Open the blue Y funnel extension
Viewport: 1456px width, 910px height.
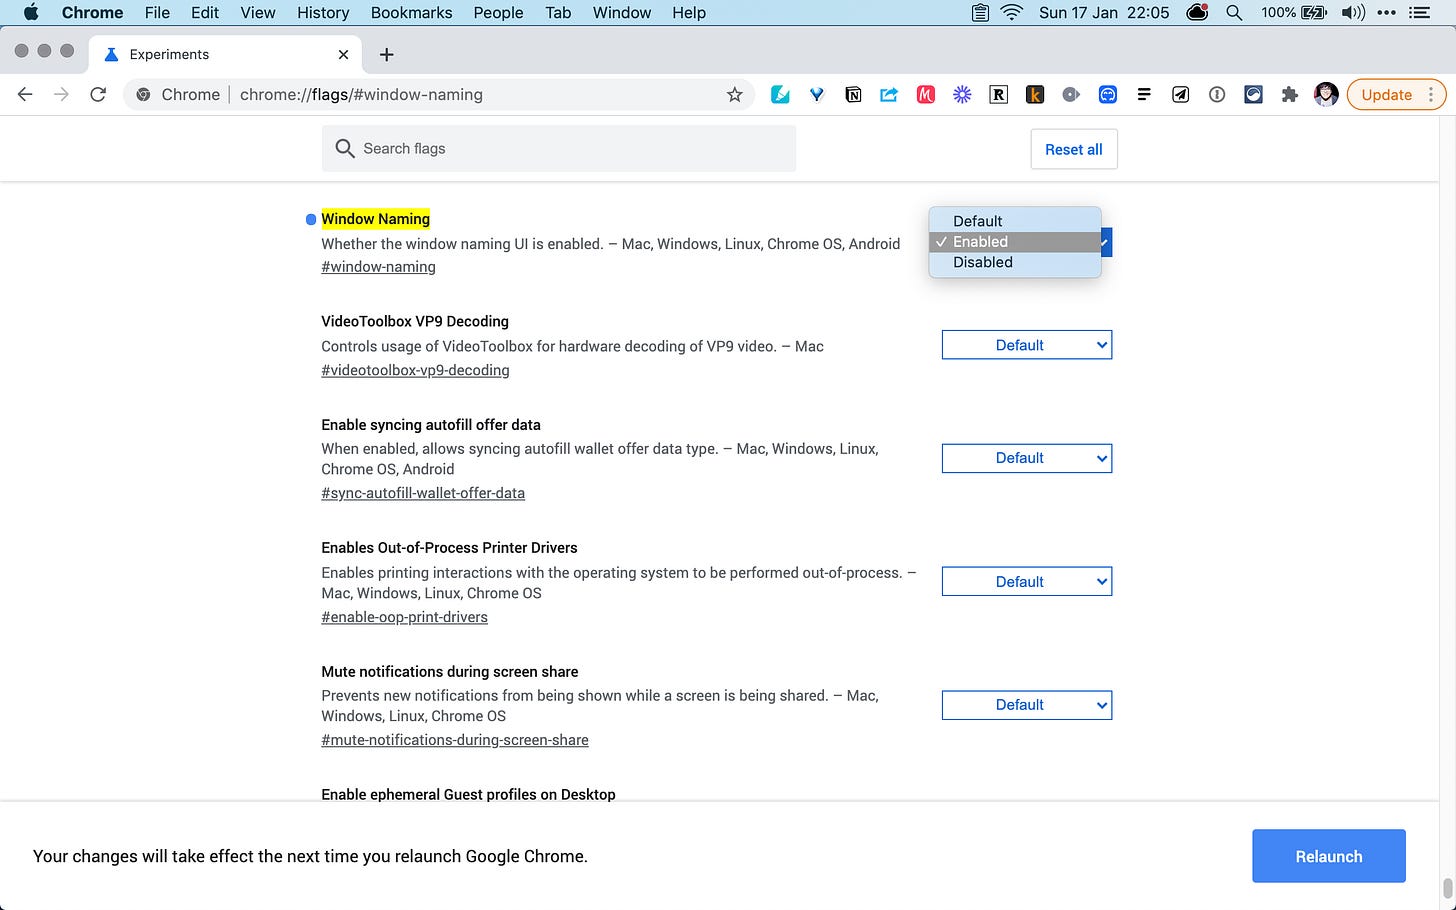coord(817,94)
